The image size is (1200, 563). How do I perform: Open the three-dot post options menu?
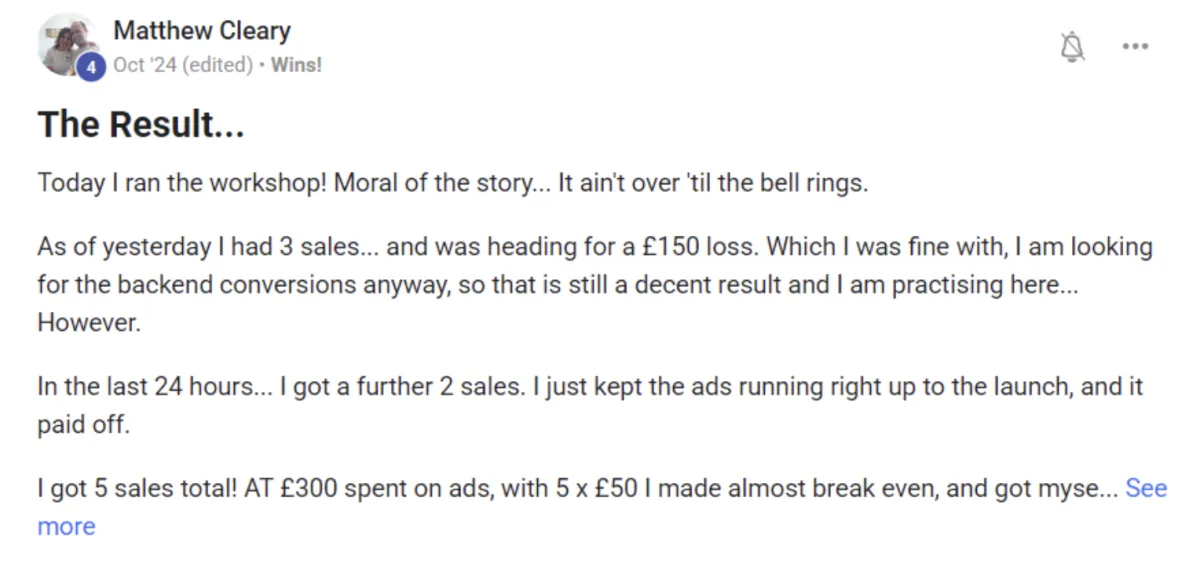[1135, 46]
